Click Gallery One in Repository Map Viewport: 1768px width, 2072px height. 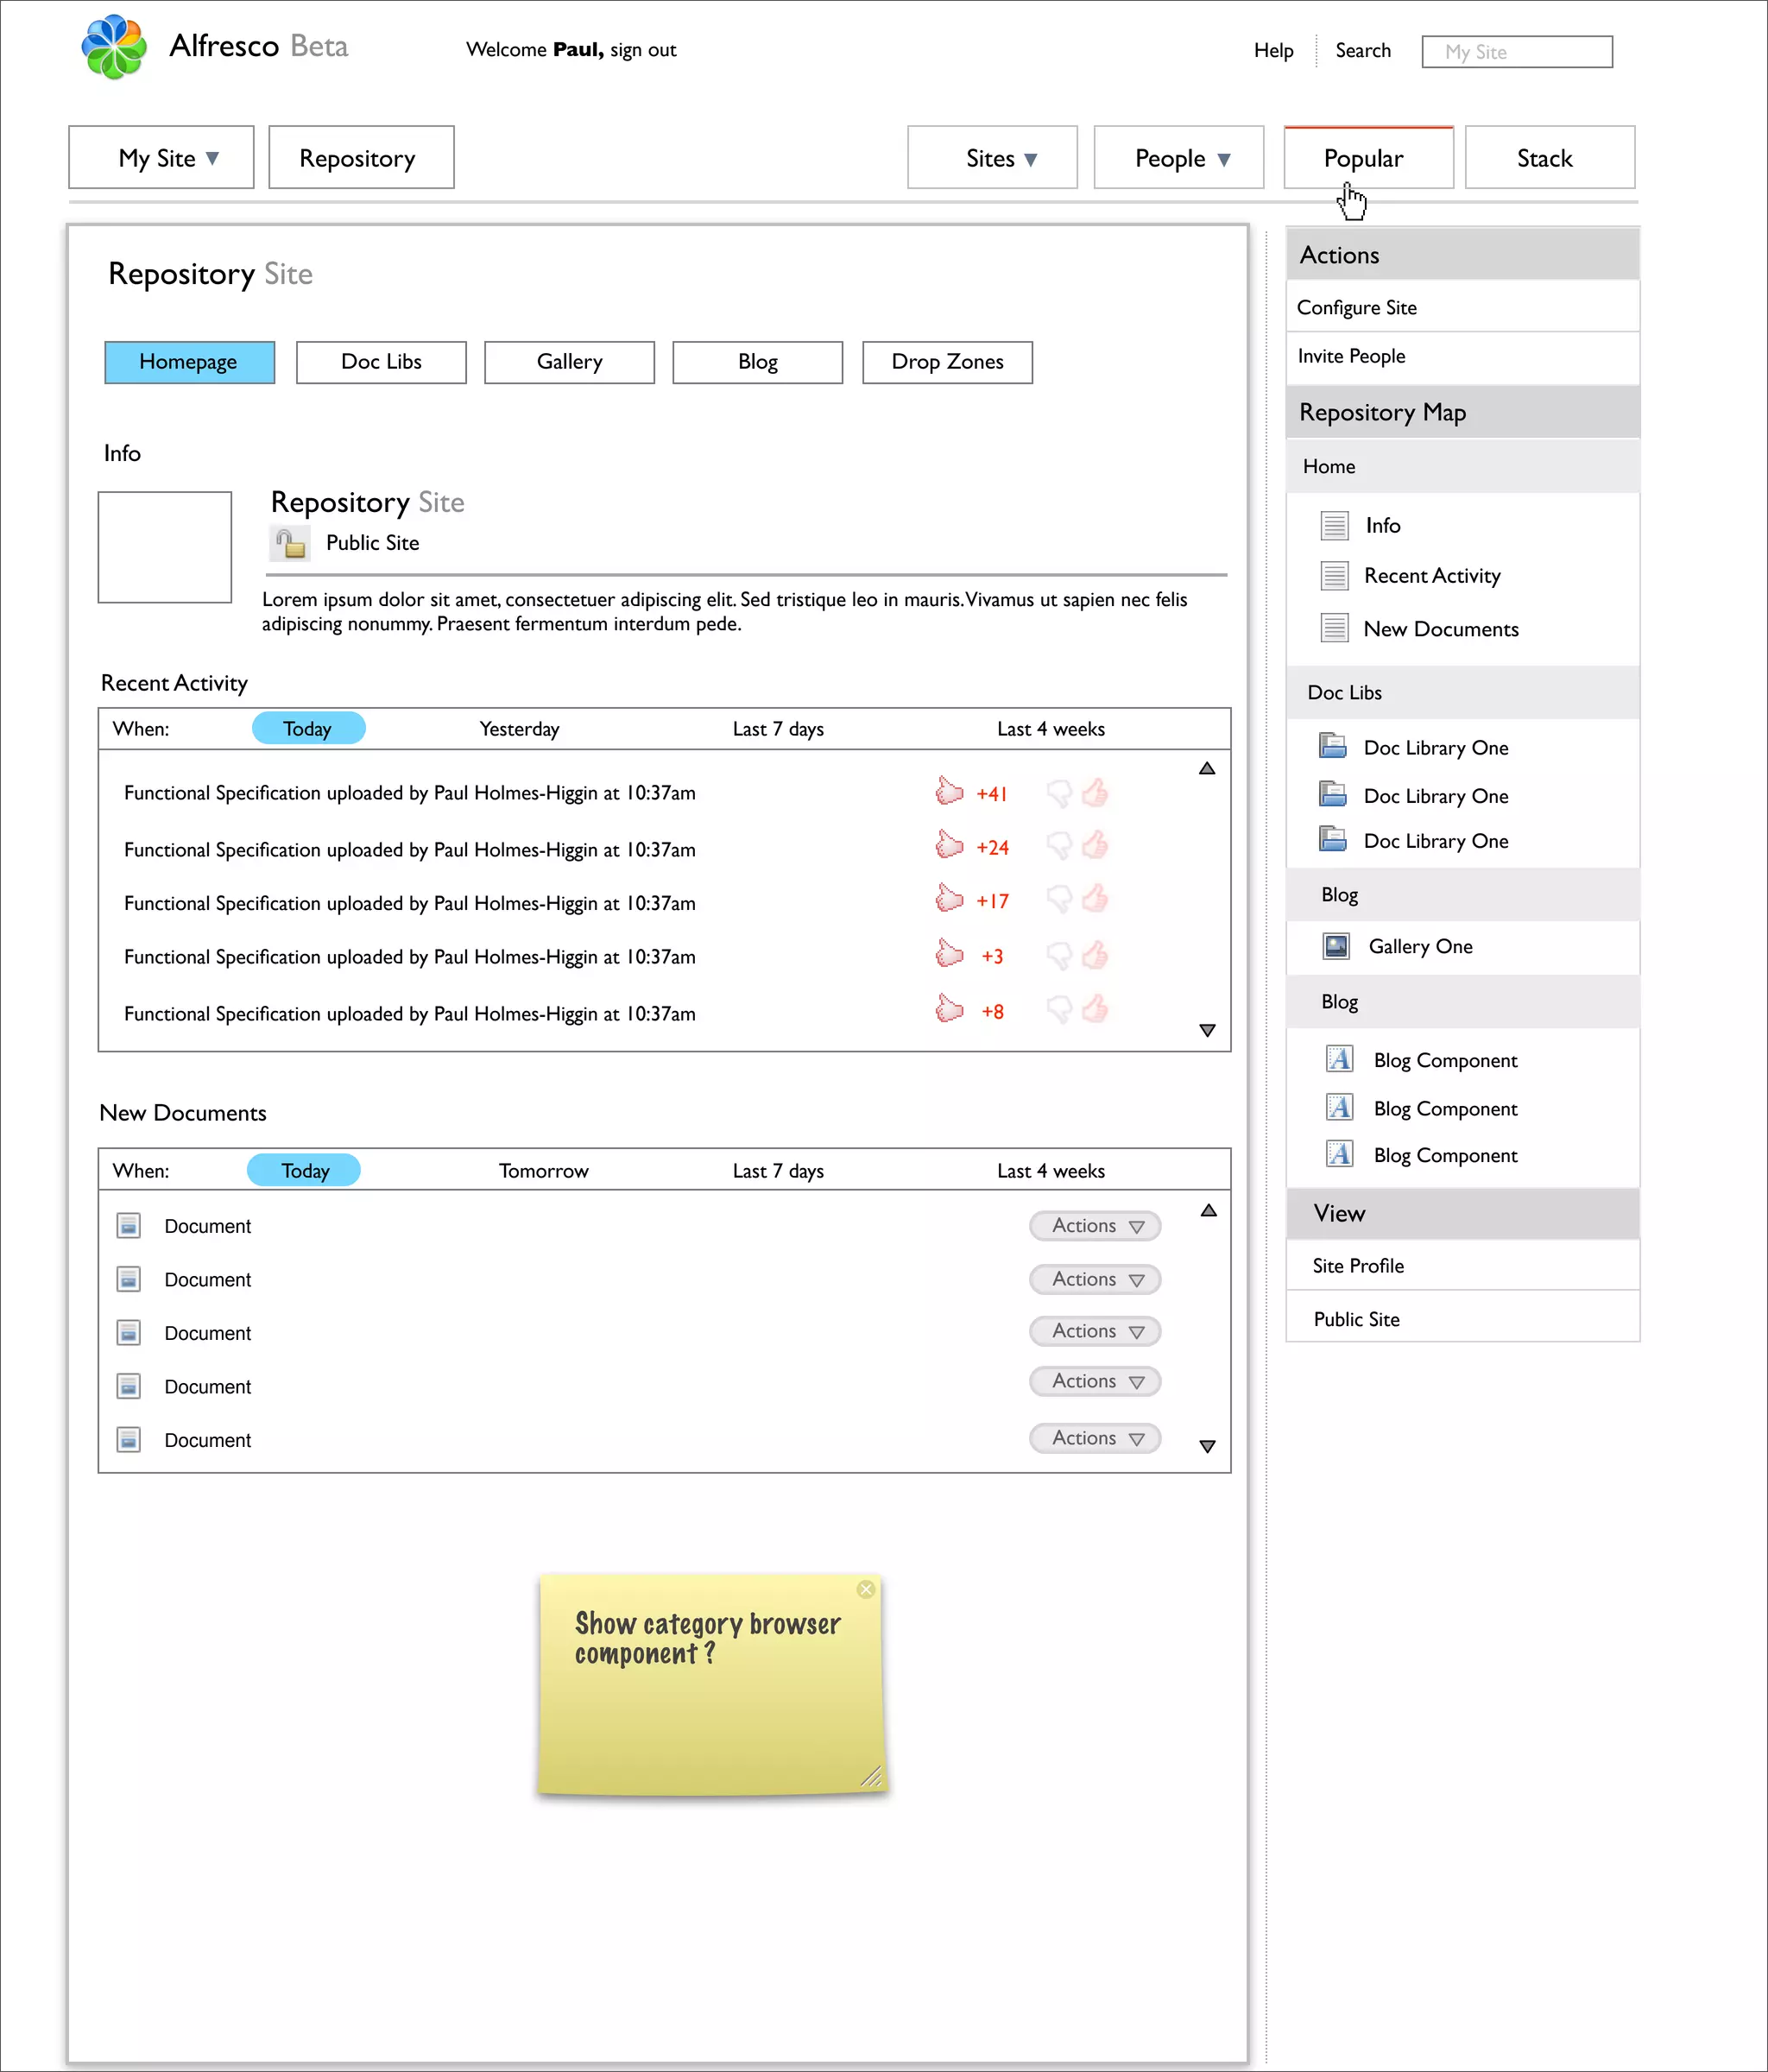coord(1420,946)
